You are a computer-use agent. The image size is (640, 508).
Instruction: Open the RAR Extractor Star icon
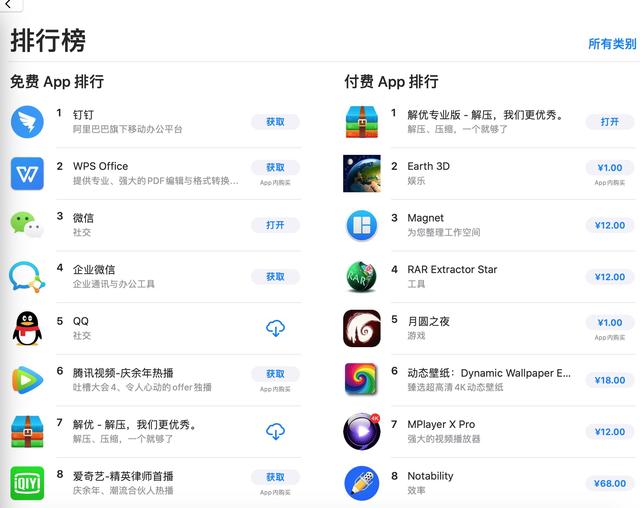(362, 277)
